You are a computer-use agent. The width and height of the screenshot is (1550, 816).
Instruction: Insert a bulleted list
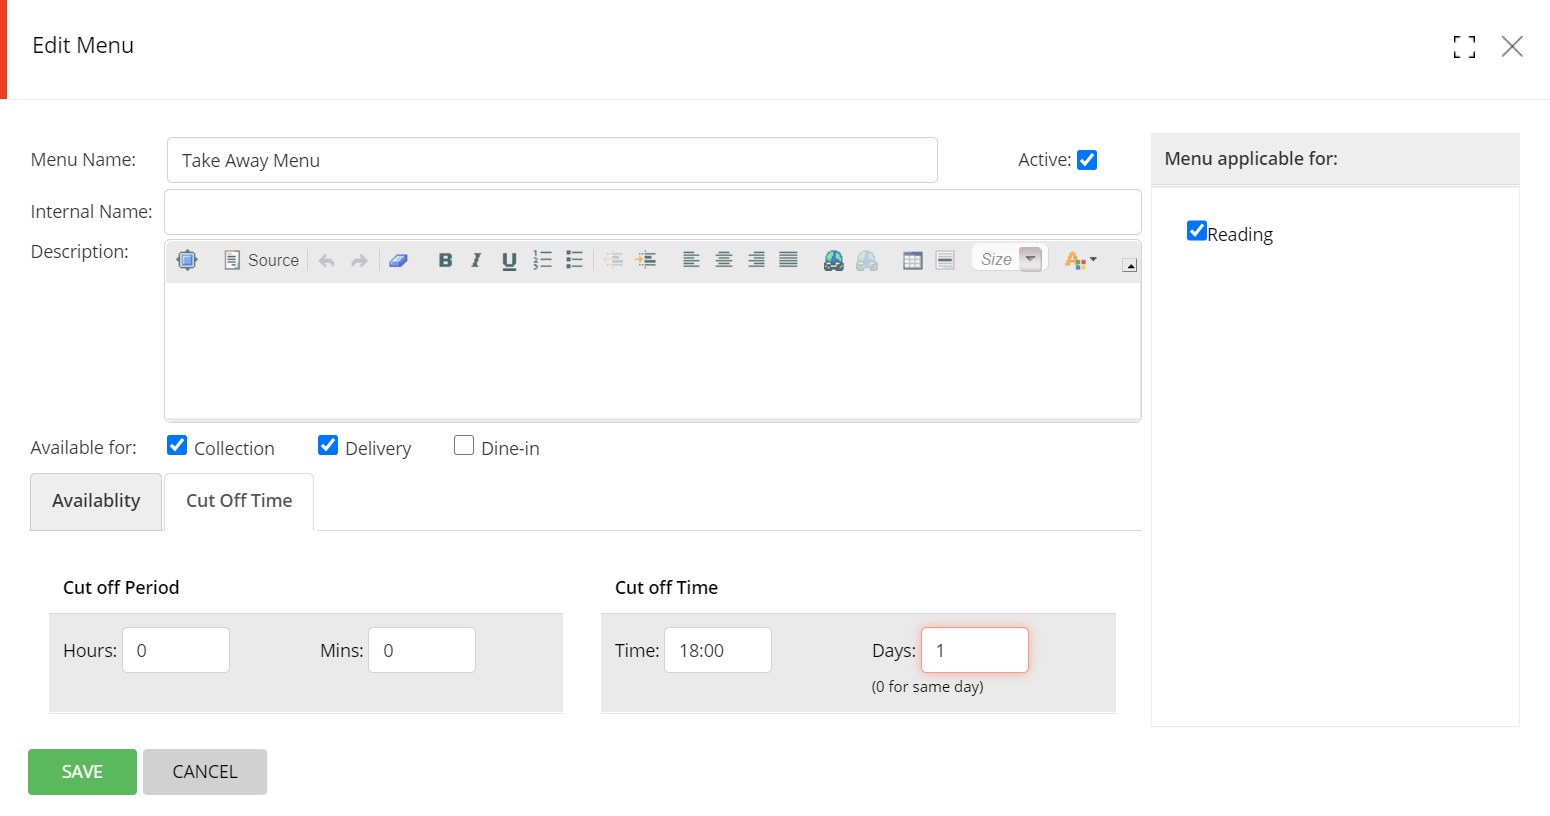pyautogui.click(x=574, y=260)
